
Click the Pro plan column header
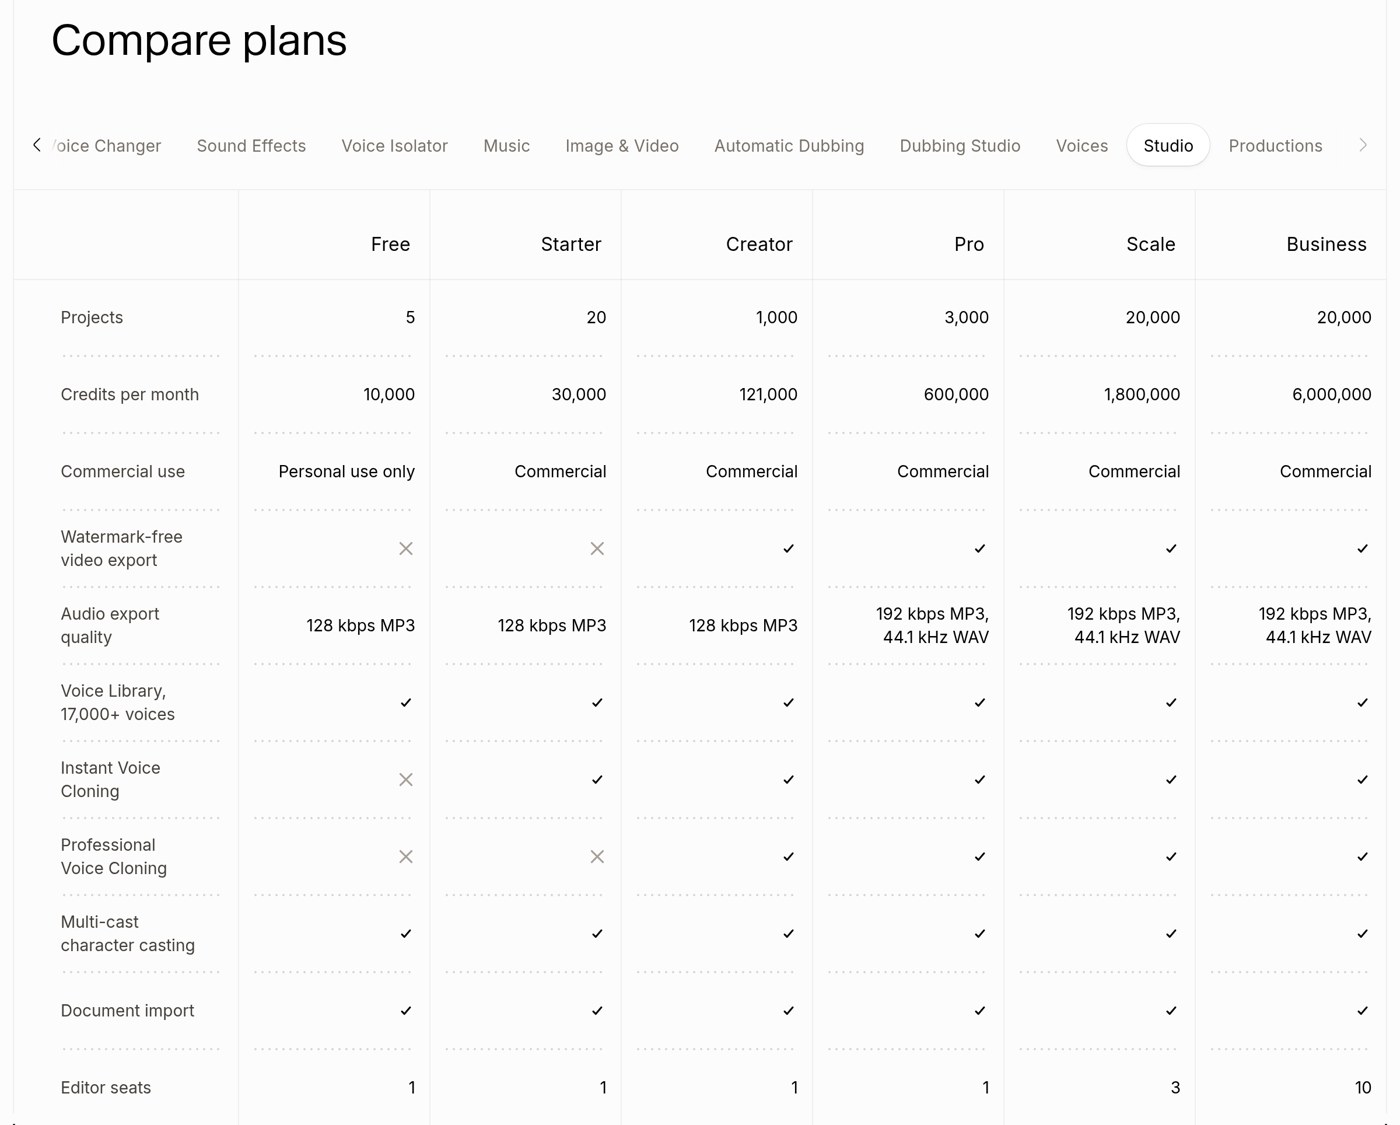click(969, 244)
